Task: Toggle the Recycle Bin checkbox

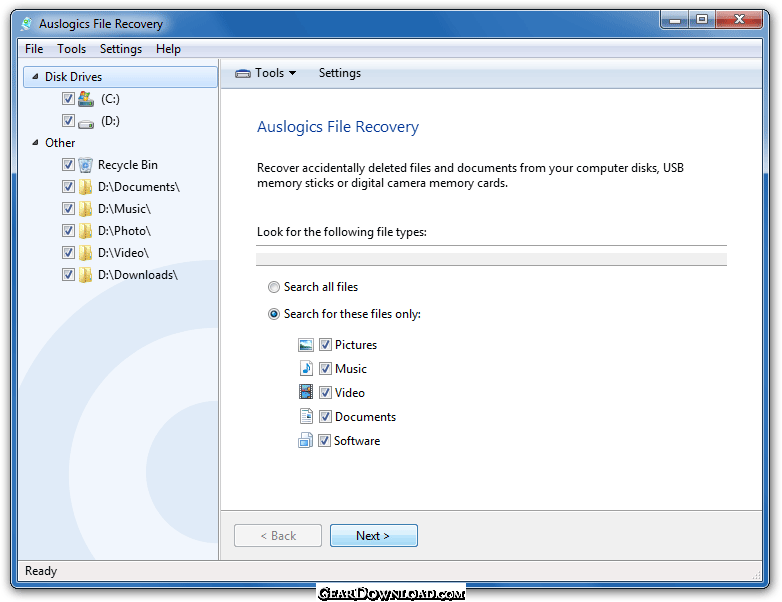Action: [x=68, y=165]
